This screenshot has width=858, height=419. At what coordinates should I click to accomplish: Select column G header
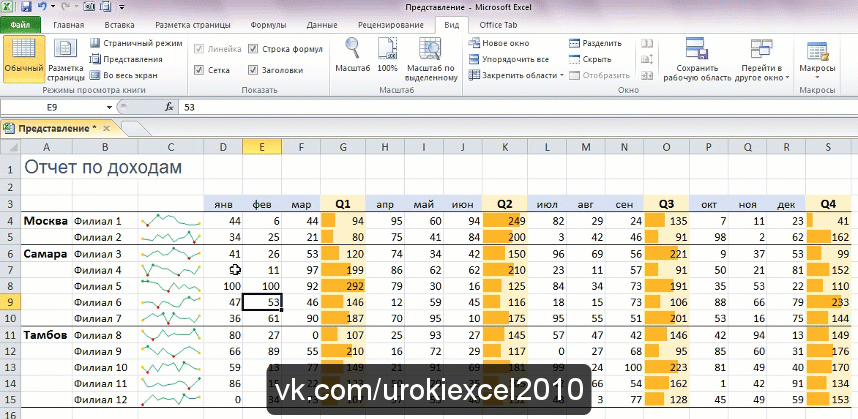tap(343, 147)
